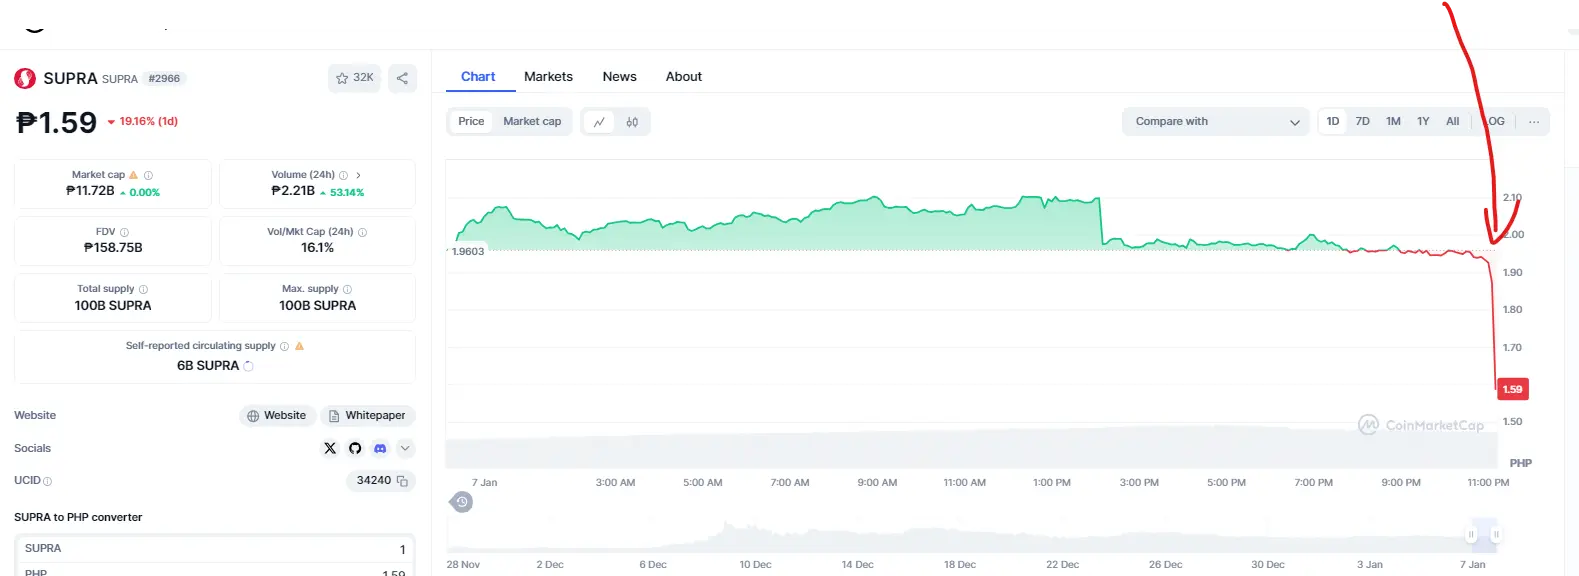Viewport: 1579px width, 576px height.
Task: Click the 1.9603 baseline price label
Action: tap(468, 252)
